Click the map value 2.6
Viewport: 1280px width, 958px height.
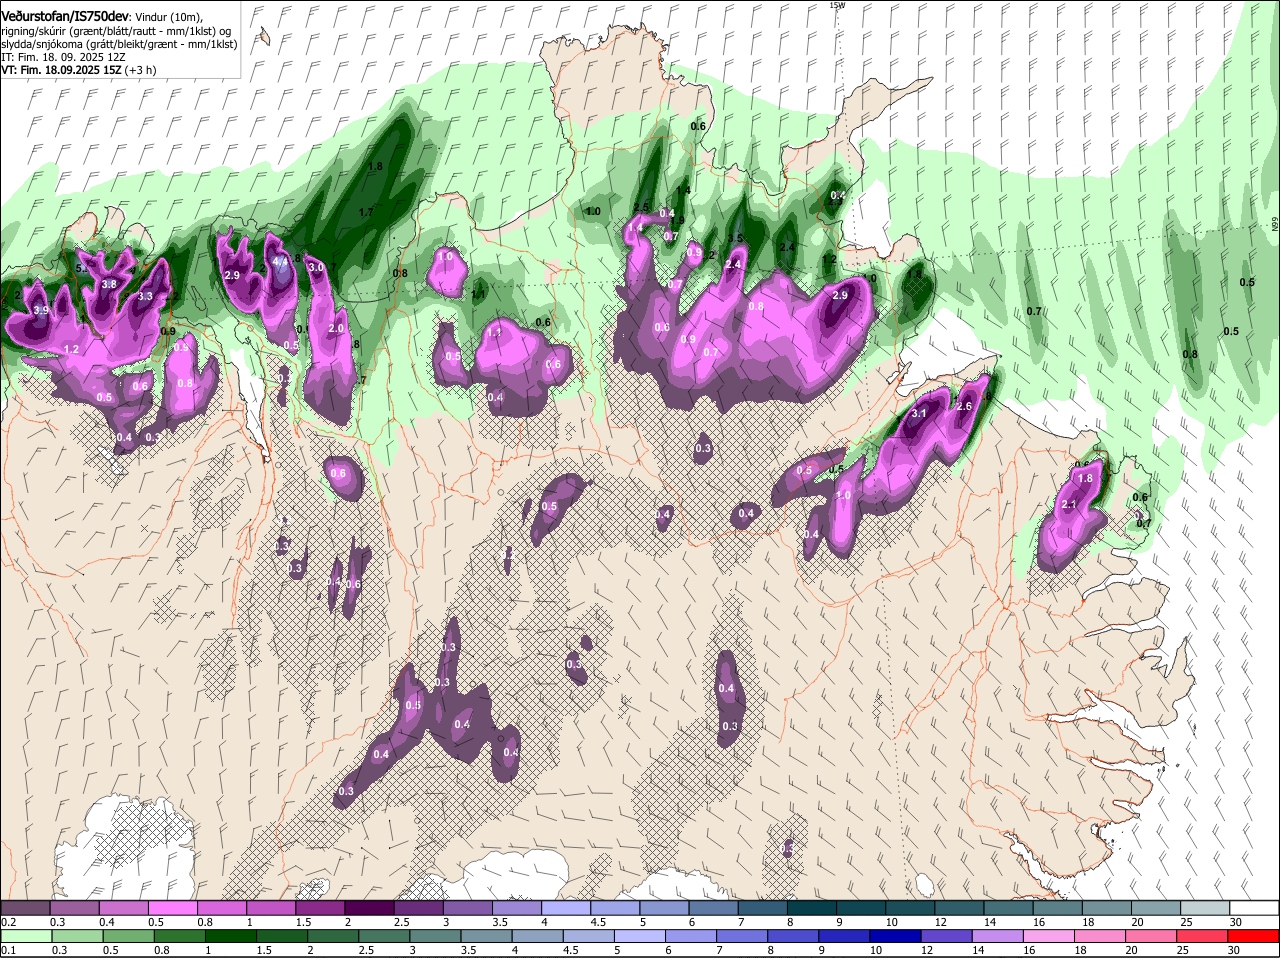coord(964,406)
